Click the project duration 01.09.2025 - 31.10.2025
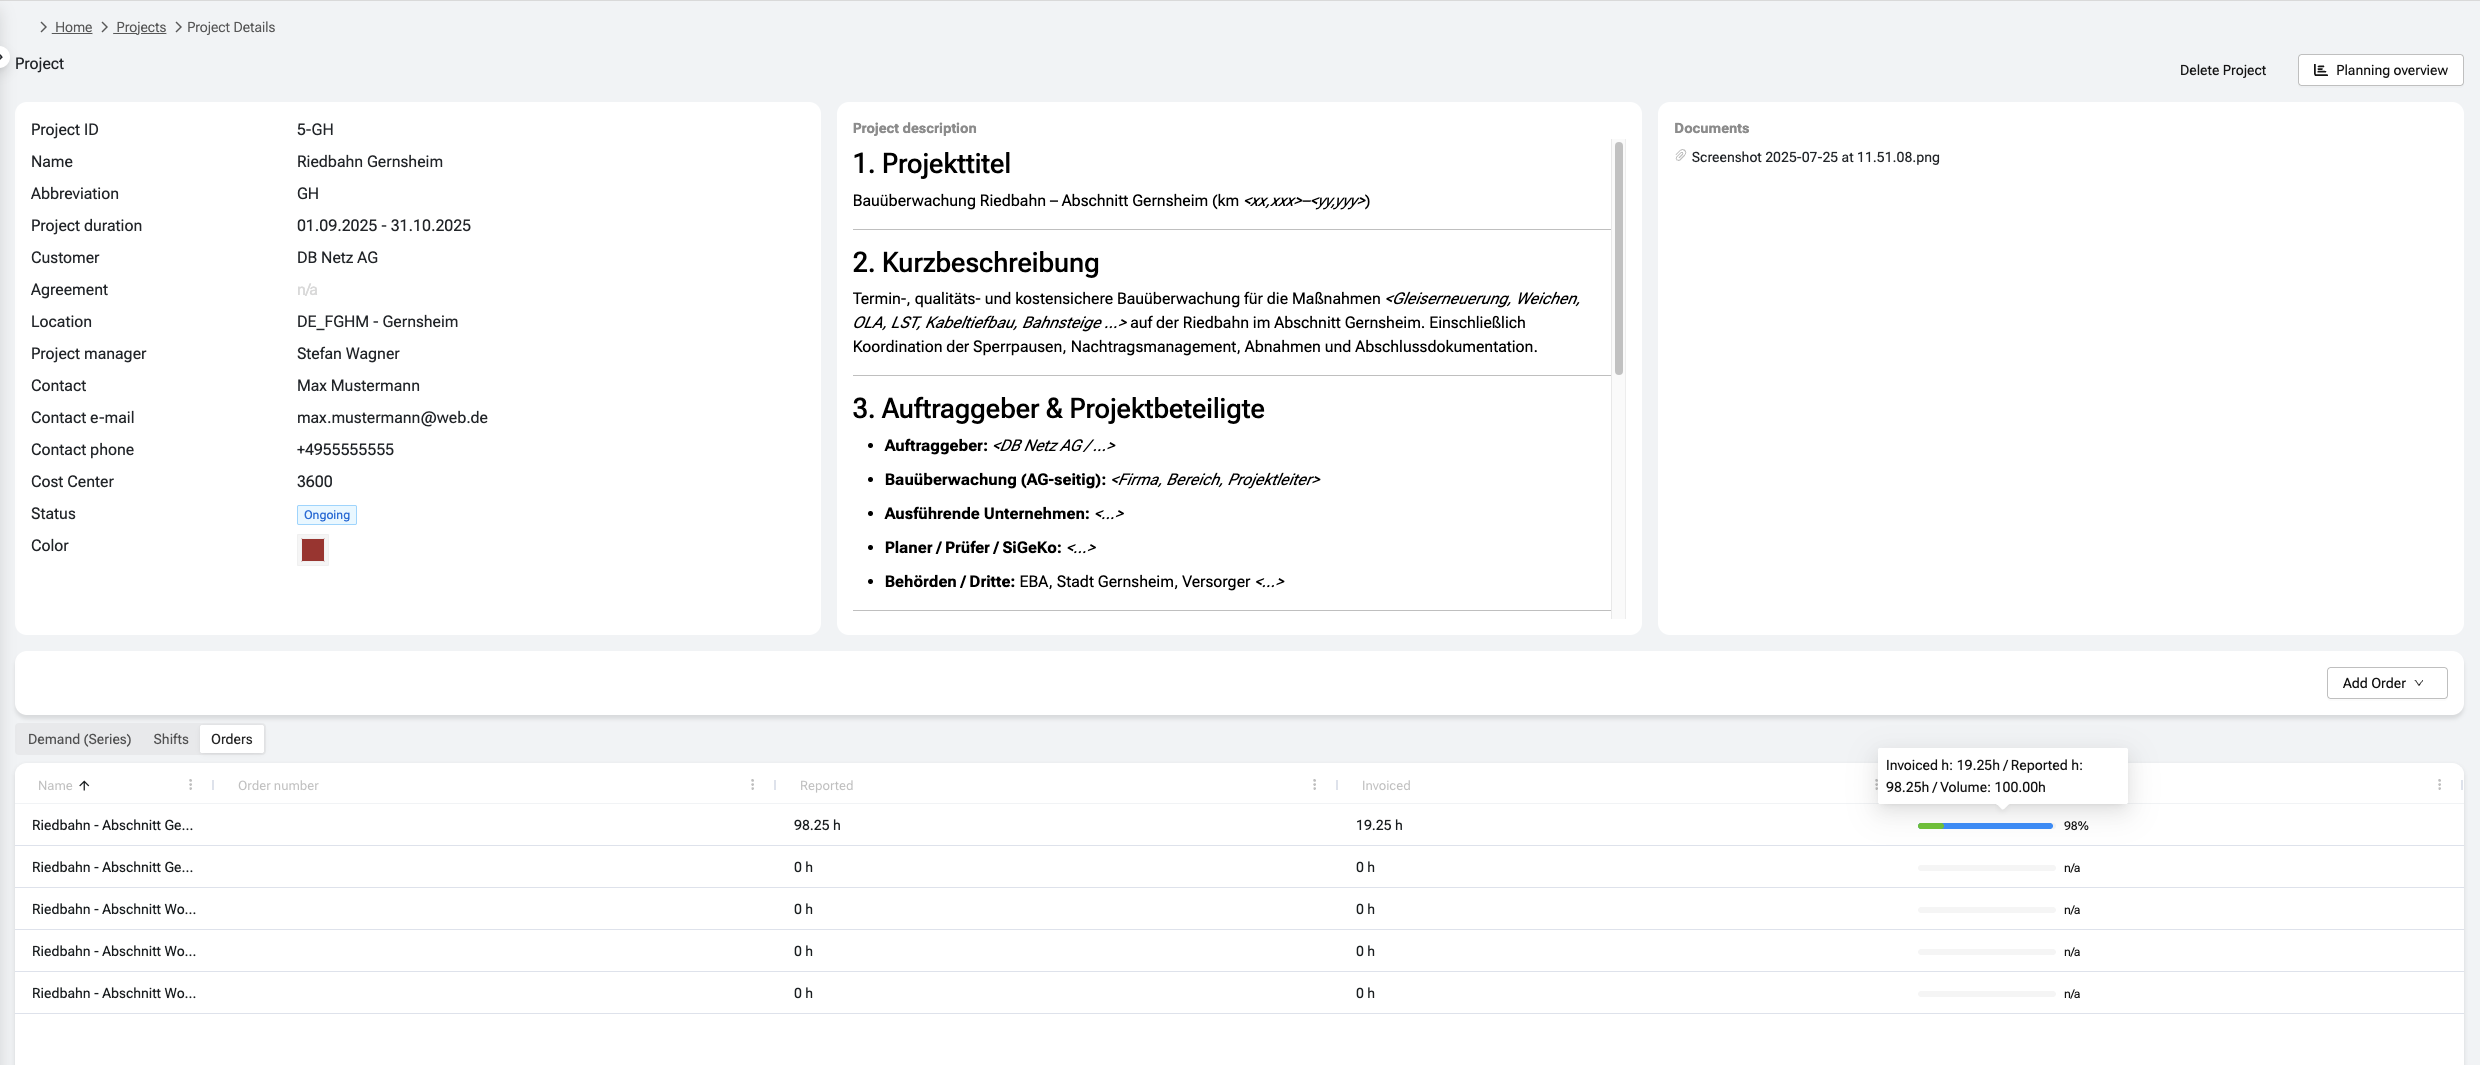This screenshot has height=1065, width=2480. point(384,225)
